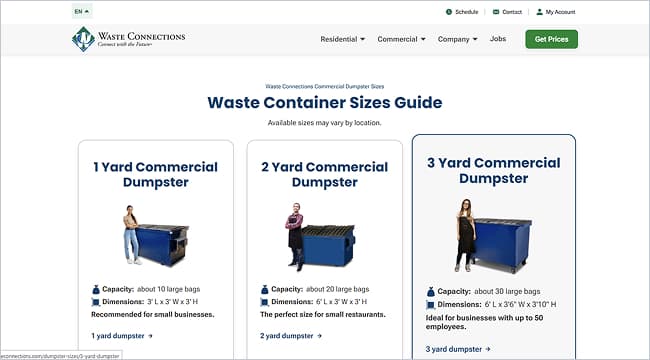
Task: Click the 6' L x 3' W x 3' H dimensions
Action: [x=342, y=302]
